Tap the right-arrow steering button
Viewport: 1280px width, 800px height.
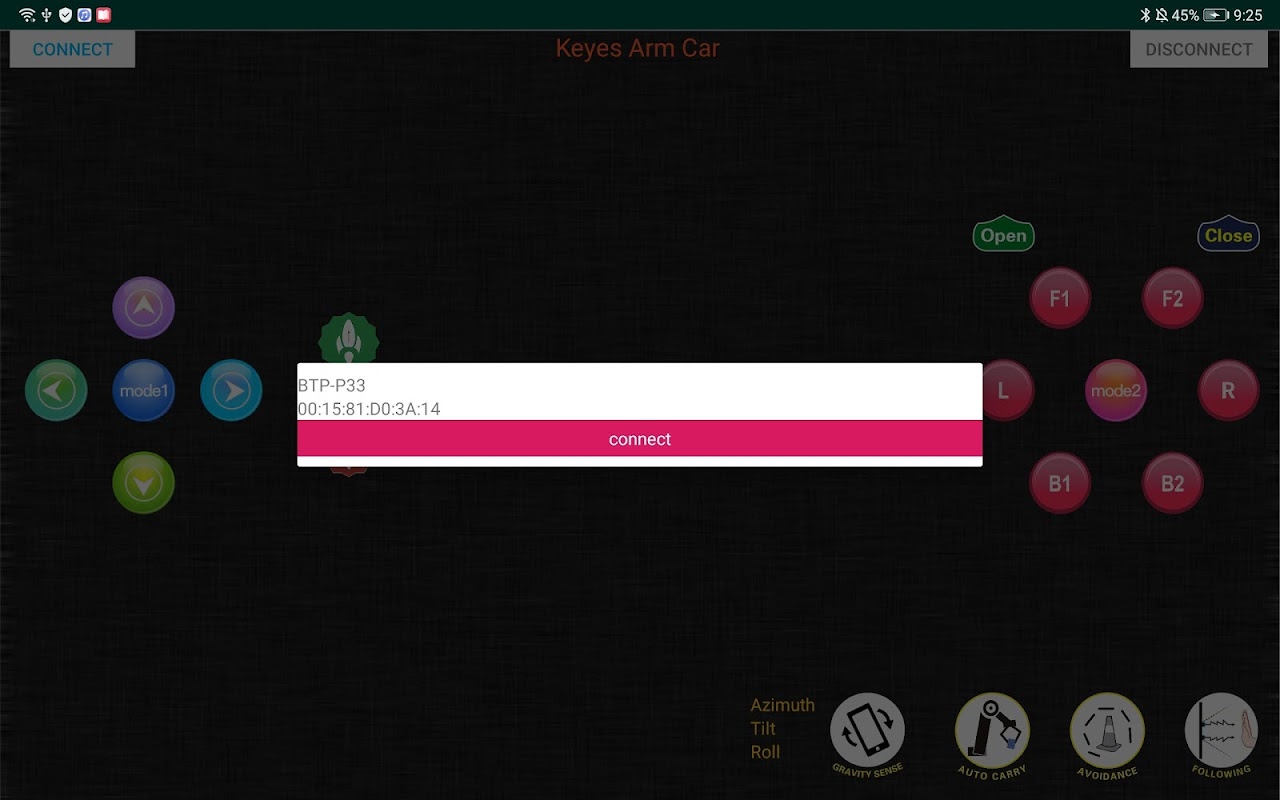(231, 390)
